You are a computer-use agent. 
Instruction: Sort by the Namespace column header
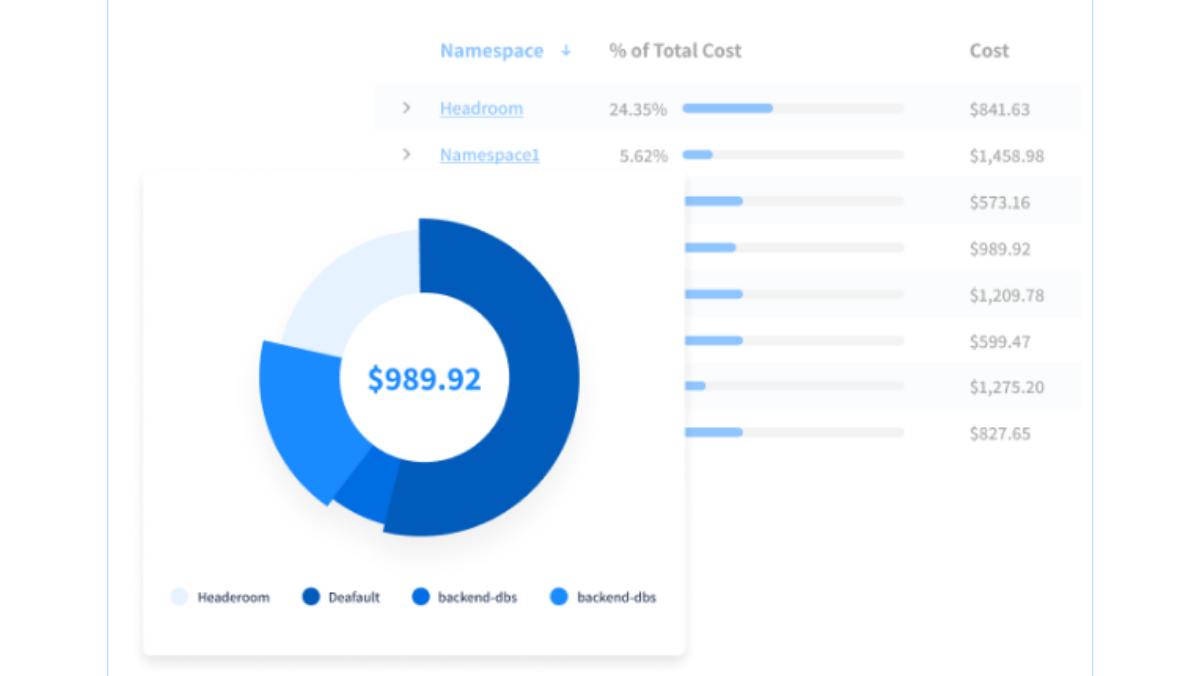click(x=491, y=51)
